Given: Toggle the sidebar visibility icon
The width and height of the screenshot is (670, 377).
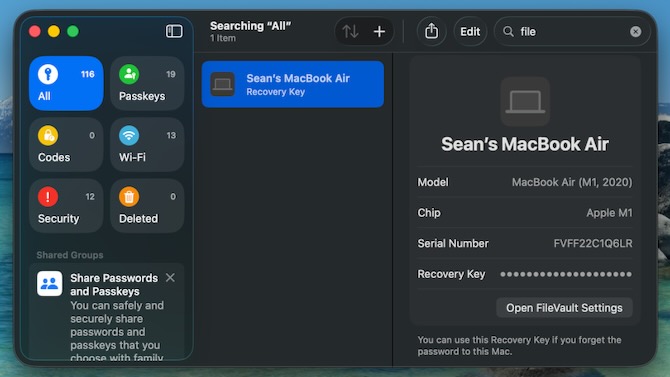Looking at the screenshot, I should [174, 31].
